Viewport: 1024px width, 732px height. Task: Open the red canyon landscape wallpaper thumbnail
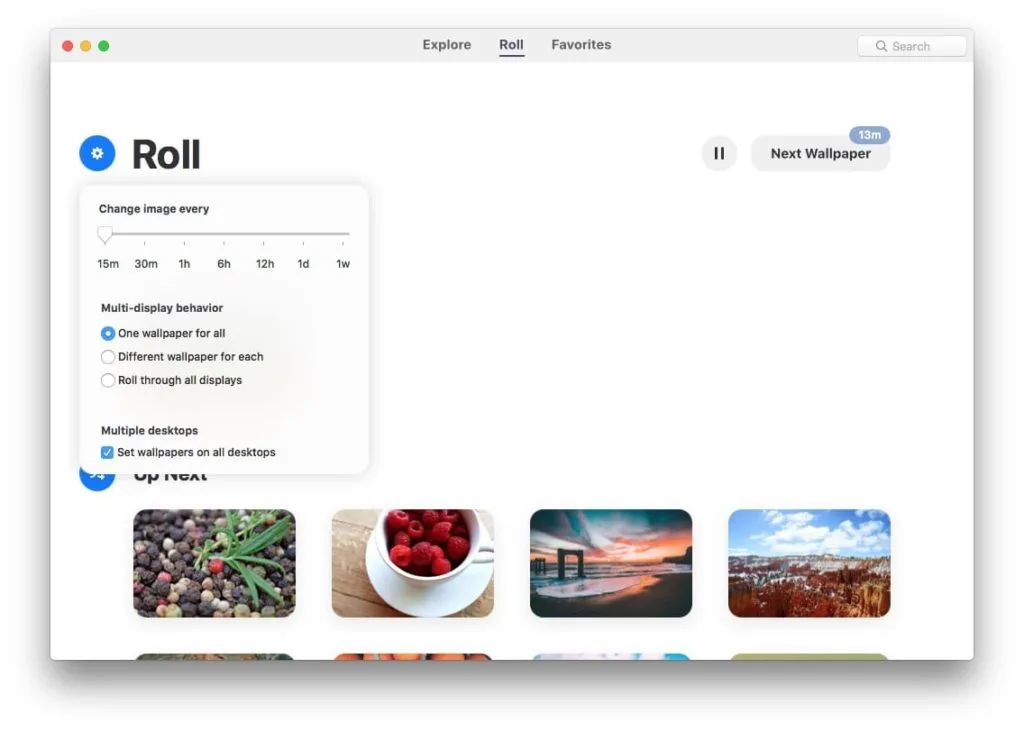tap(809, 564)
